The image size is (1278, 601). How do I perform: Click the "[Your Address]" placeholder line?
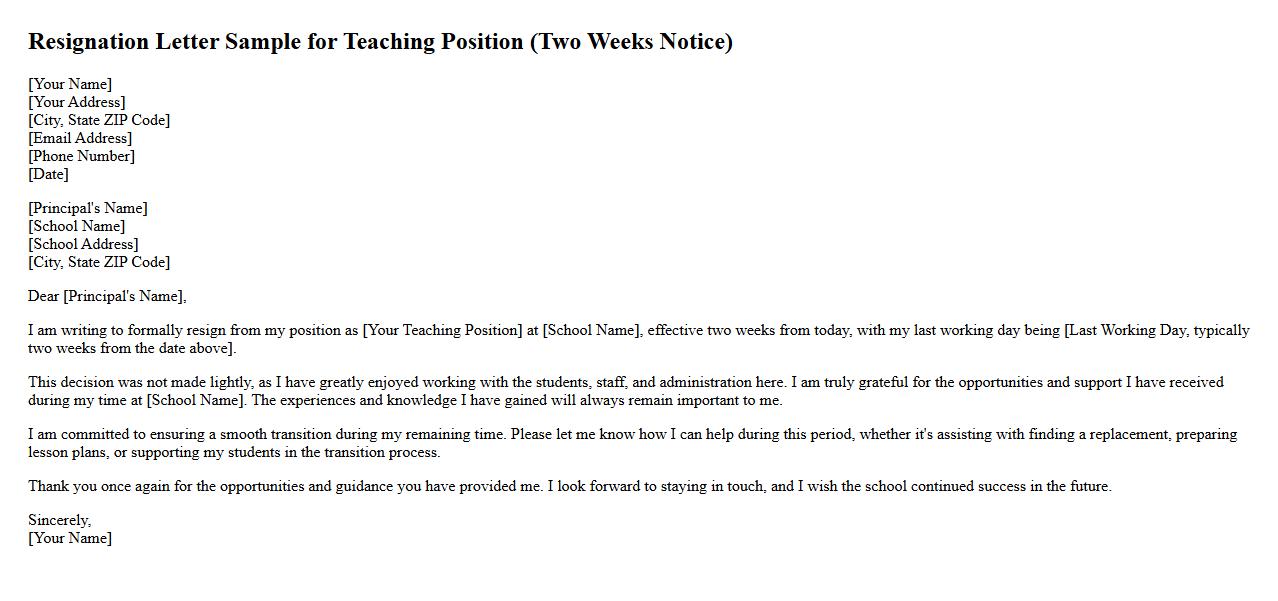(77, 102)
